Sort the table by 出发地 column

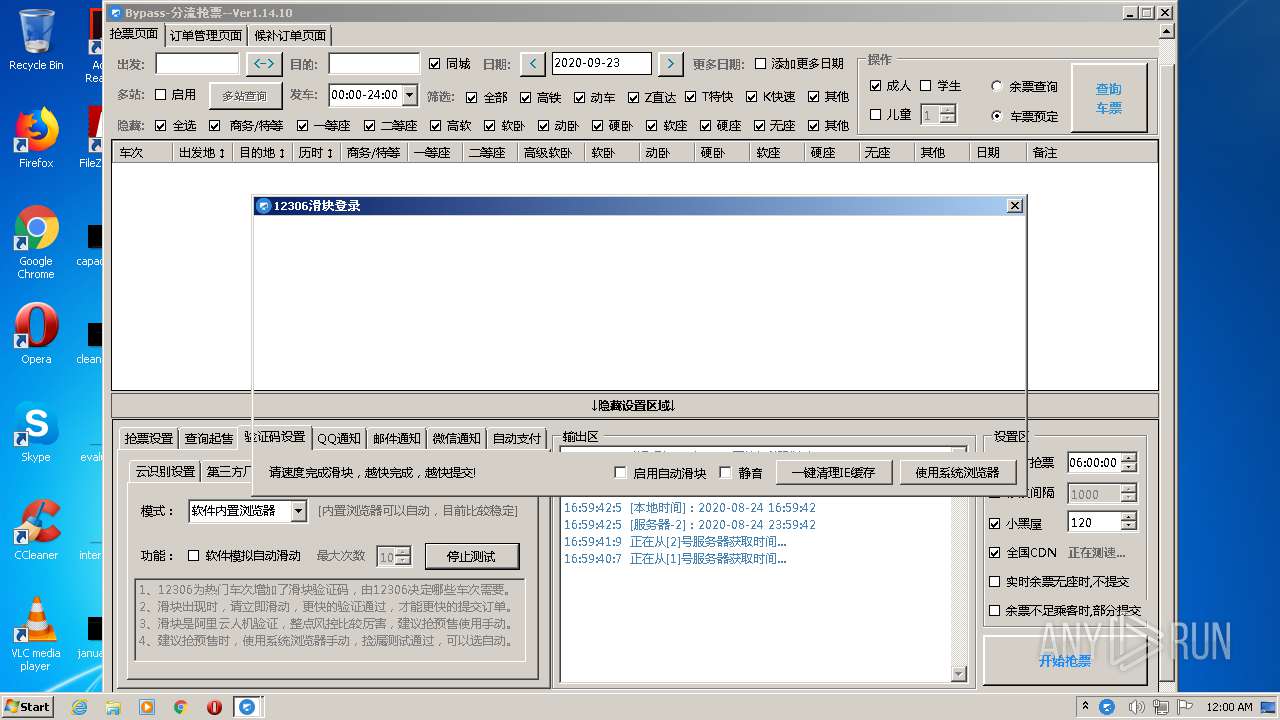[202, 153]
